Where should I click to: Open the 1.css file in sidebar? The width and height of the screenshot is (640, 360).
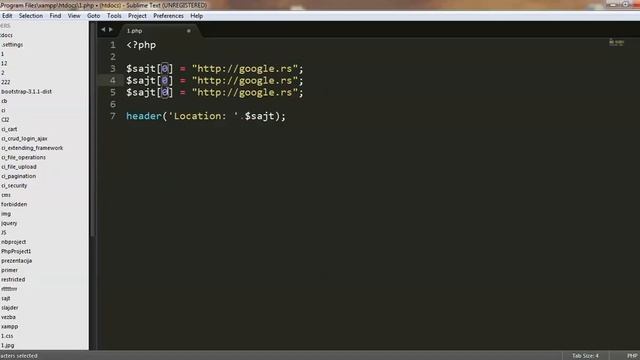7,336
